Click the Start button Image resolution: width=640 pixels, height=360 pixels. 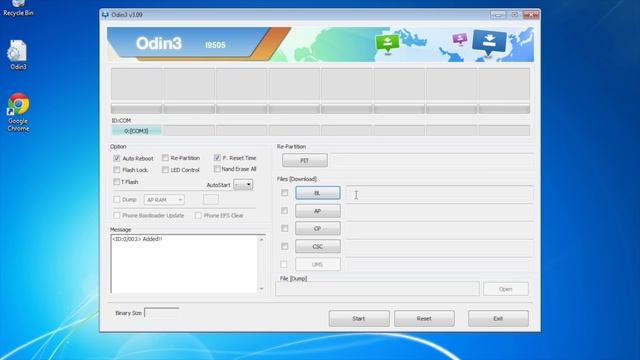coord(359,318)
